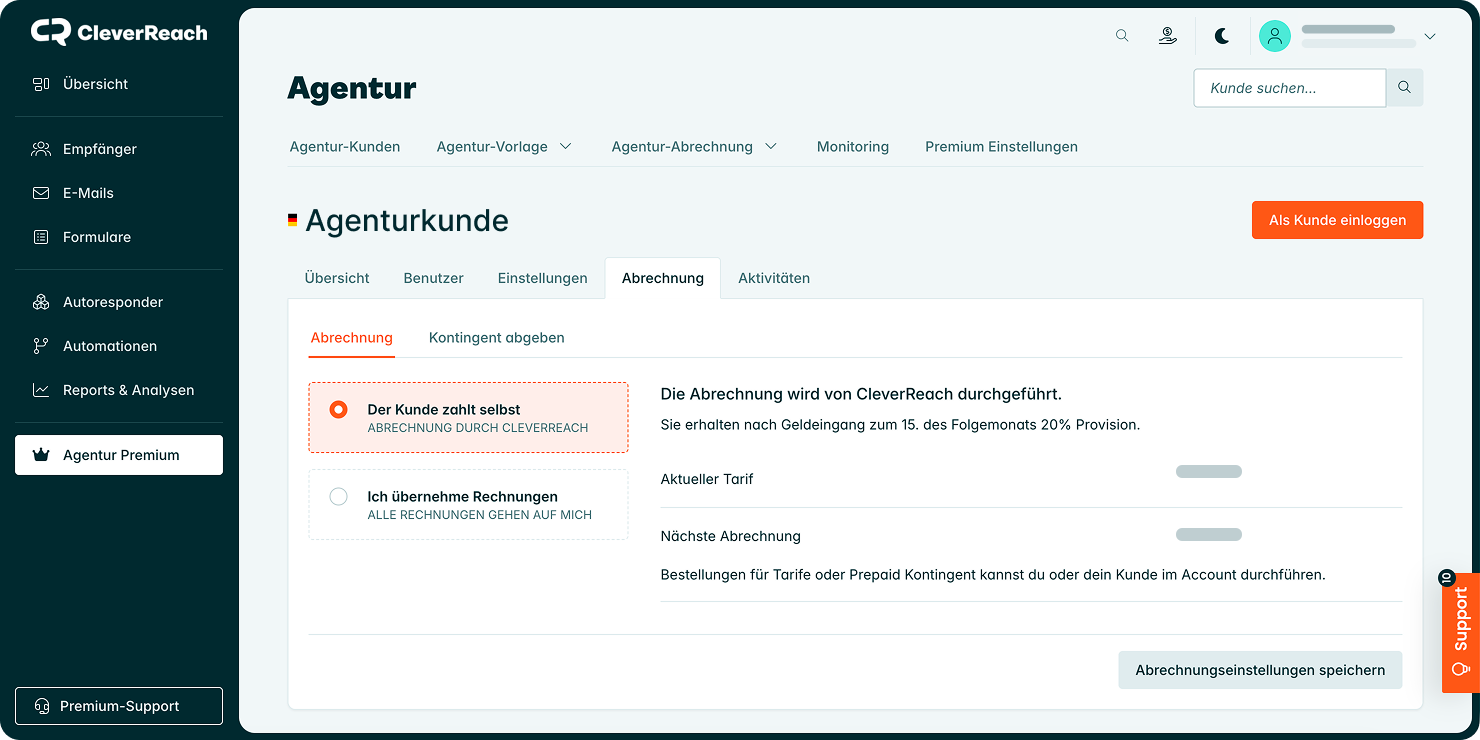The image size is (1480, 740).
Task: Open the orange Support side tab
Action: pos(1461,632)
